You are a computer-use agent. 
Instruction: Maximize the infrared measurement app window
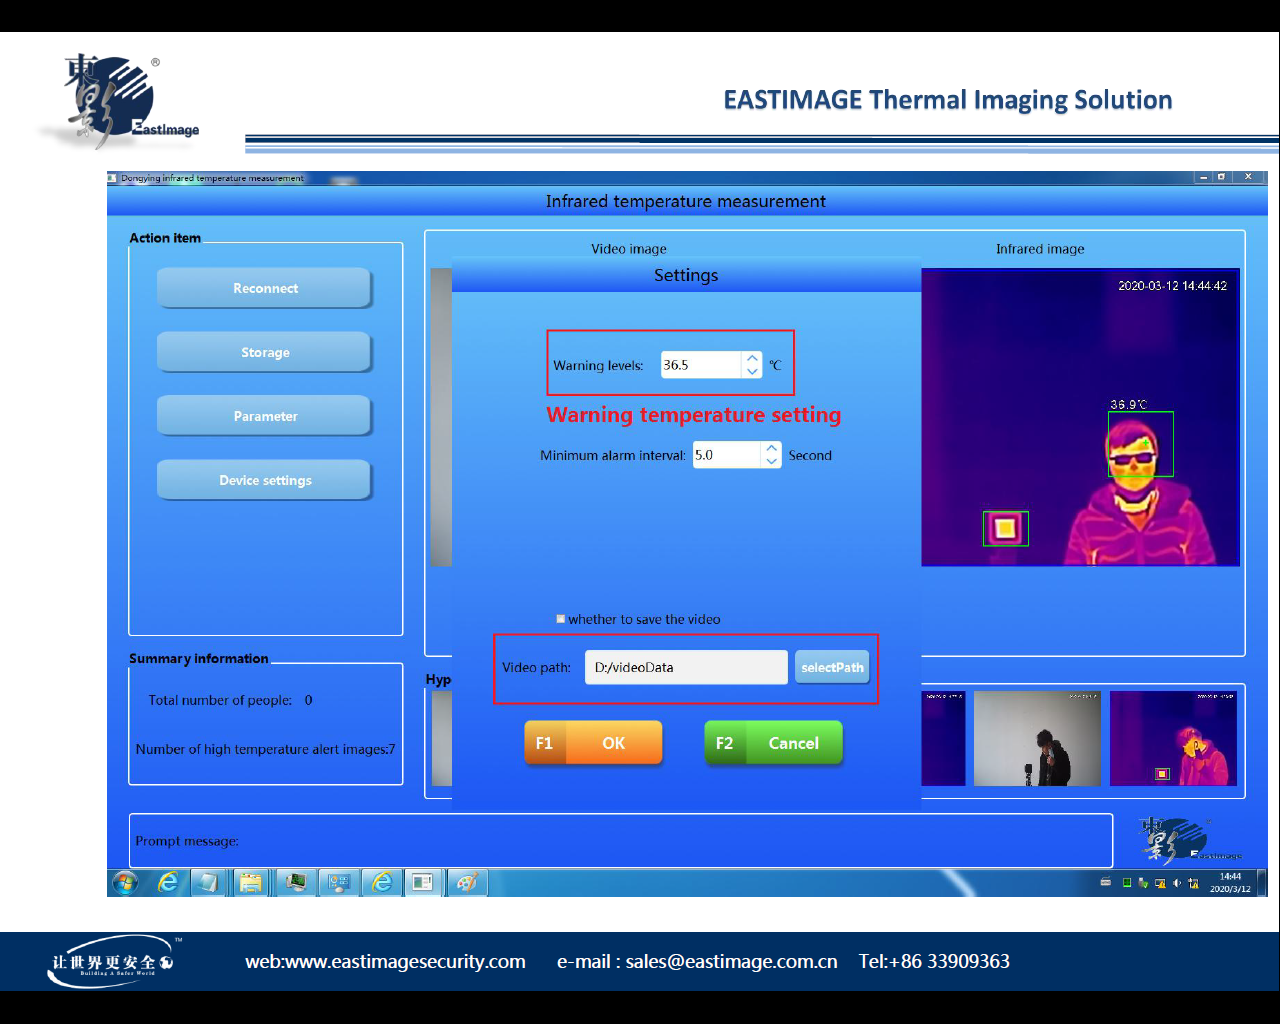coord(1221,177)
